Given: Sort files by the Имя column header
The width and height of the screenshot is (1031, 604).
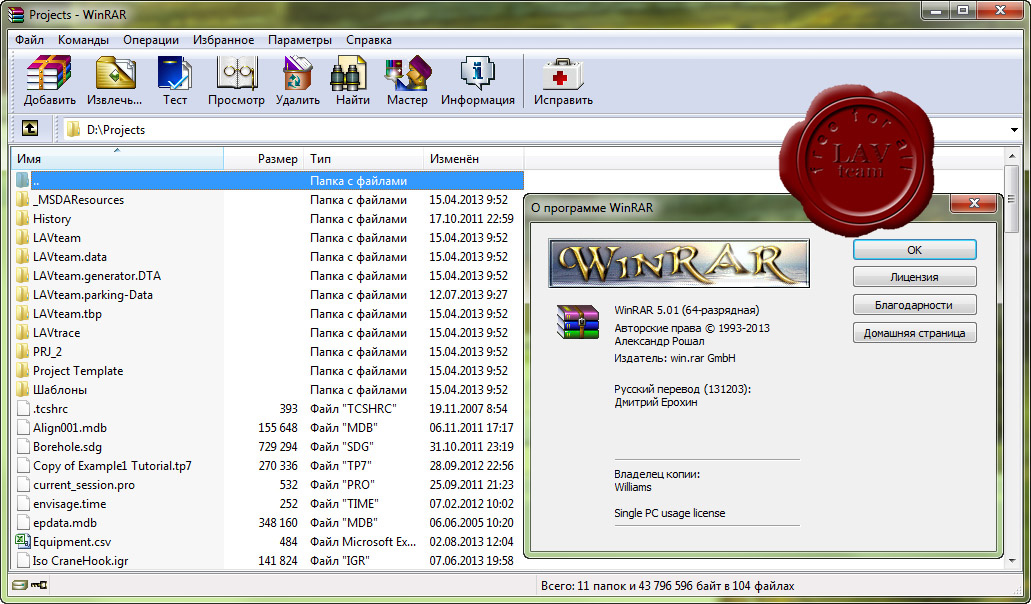Looking at the screenshot, I should tap(117, 158).
